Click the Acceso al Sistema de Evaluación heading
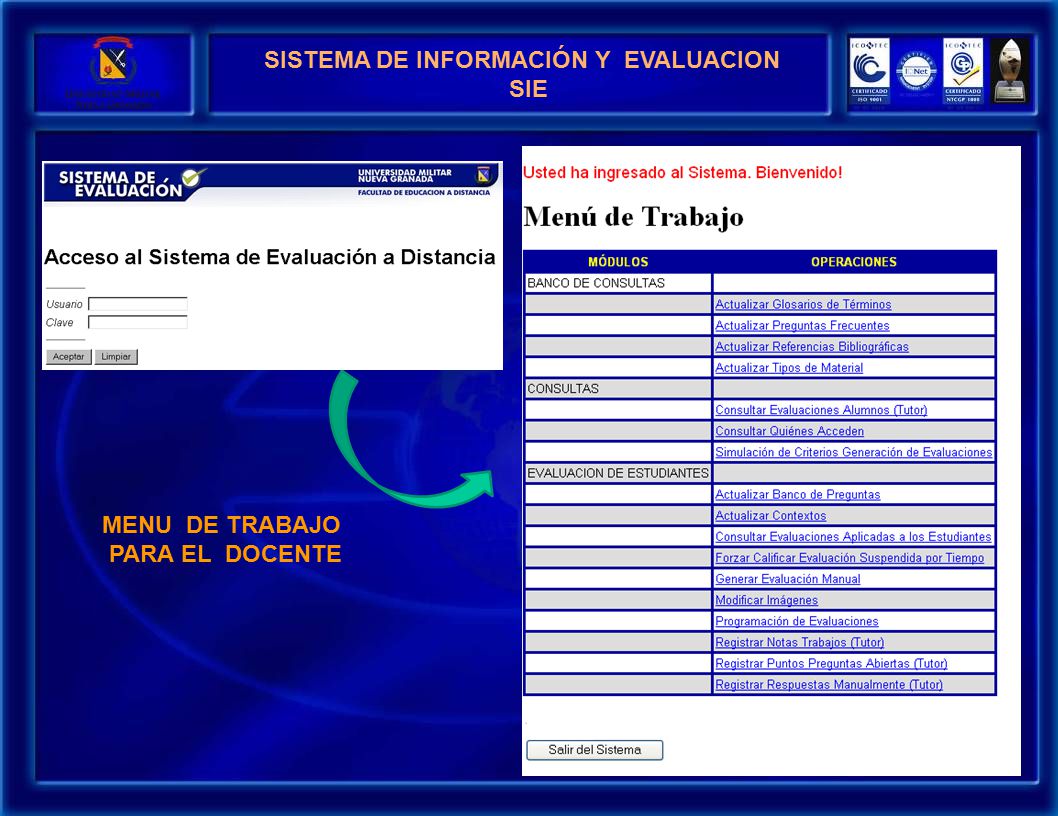The image size is (1058, 816). coord(269,257)
